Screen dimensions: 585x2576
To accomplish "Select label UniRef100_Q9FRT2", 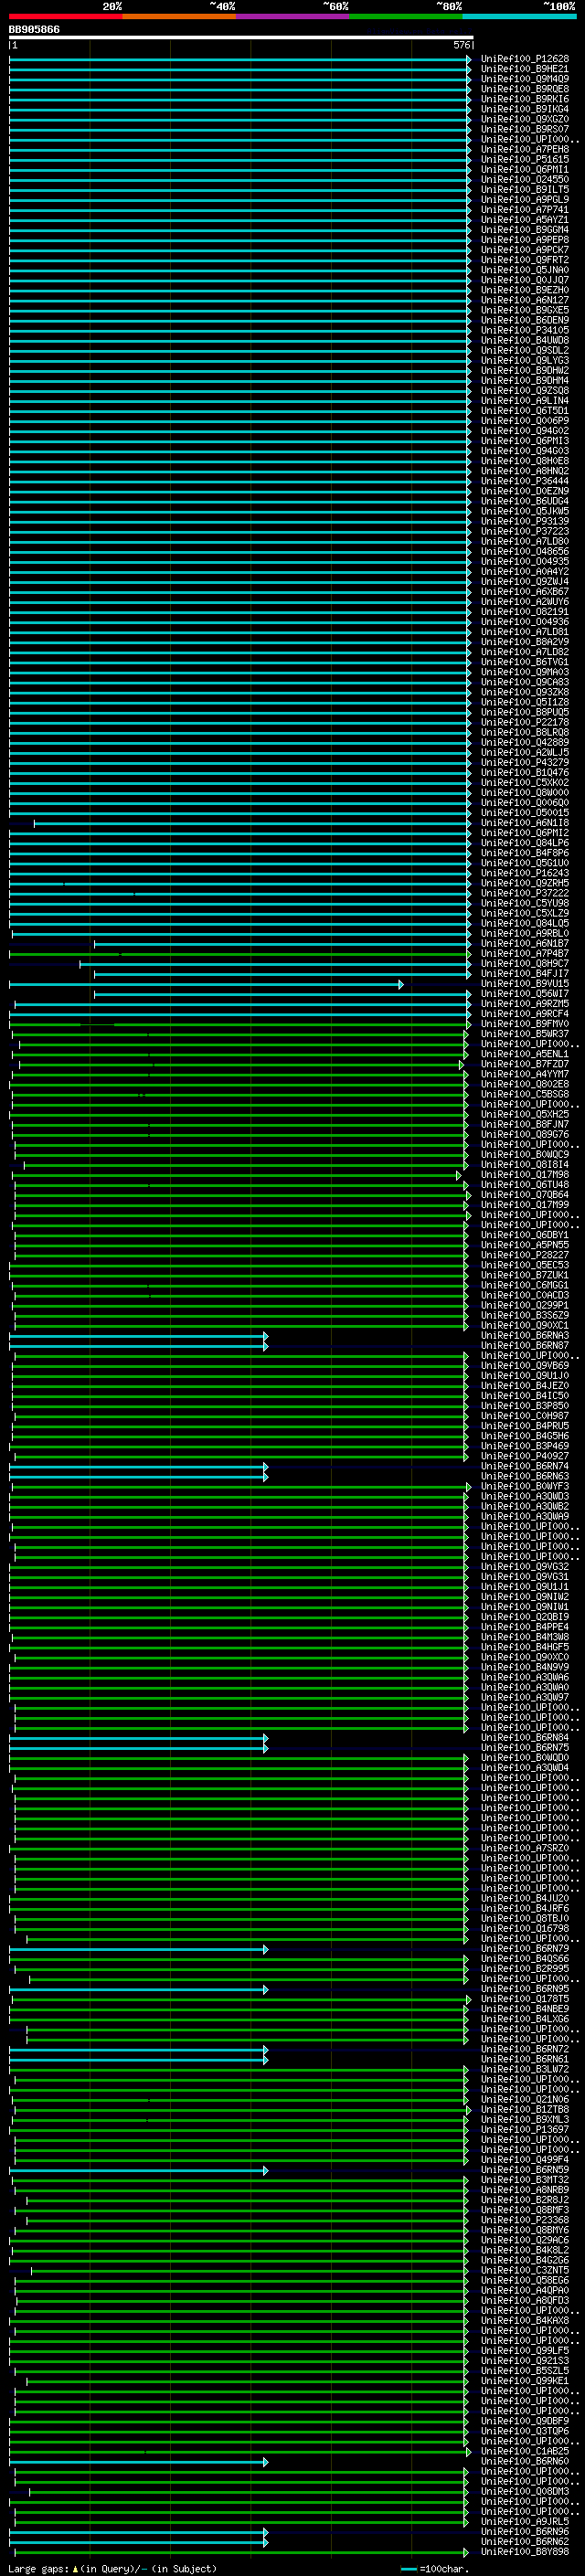I will click(x=525, y=260).
